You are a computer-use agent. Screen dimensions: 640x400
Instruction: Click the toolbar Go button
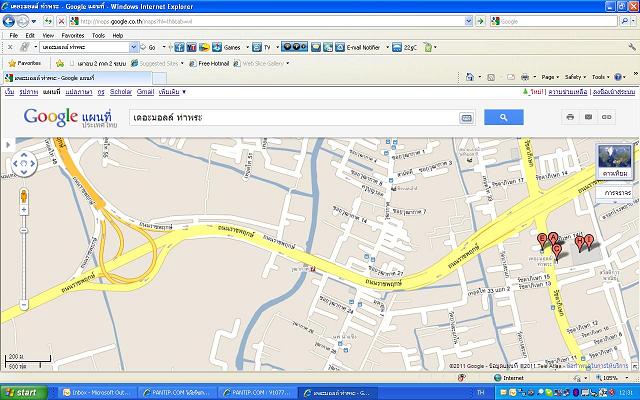[x=149, y=47]
